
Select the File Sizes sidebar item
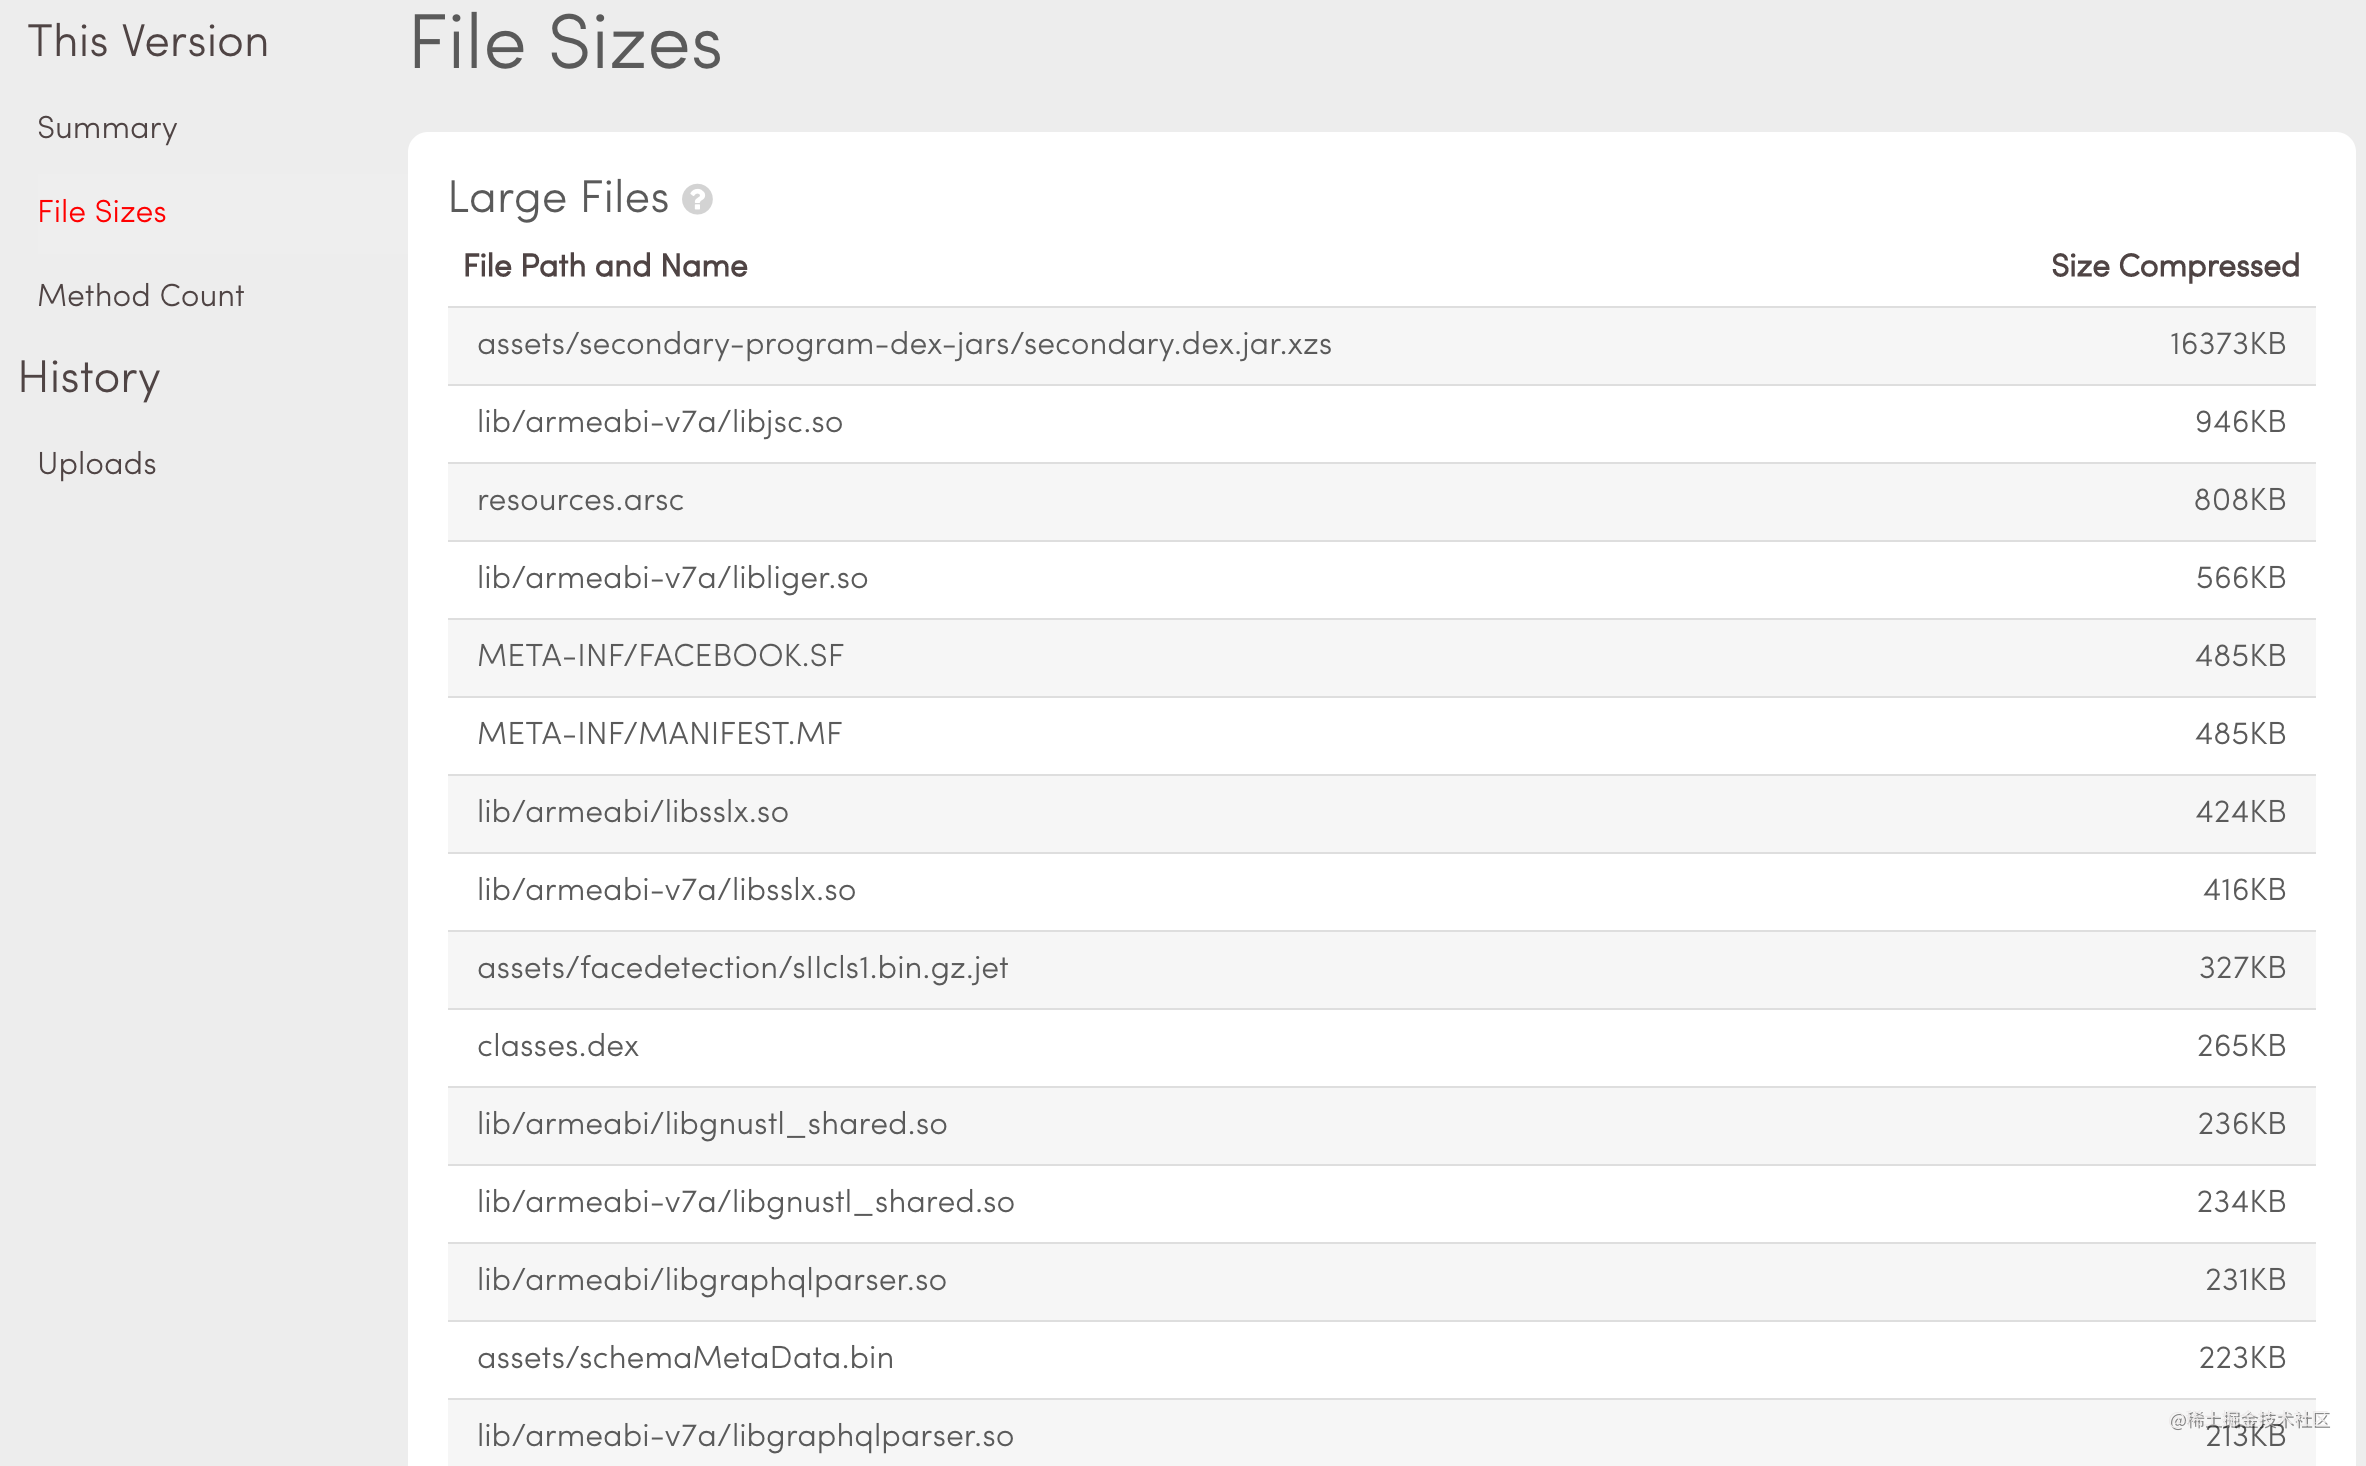[102, 212]
